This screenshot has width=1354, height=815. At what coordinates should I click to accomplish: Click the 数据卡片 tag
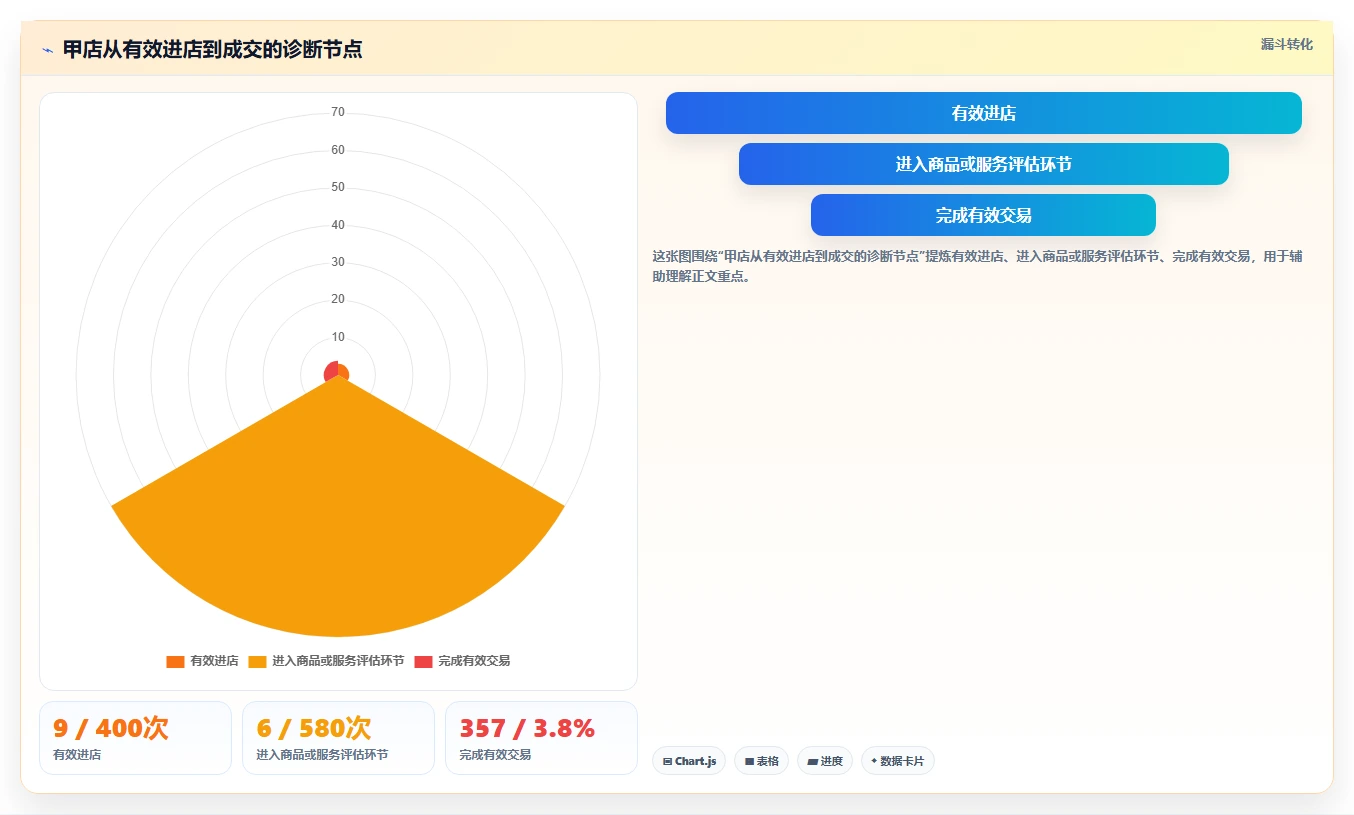[x=898, y=761]
